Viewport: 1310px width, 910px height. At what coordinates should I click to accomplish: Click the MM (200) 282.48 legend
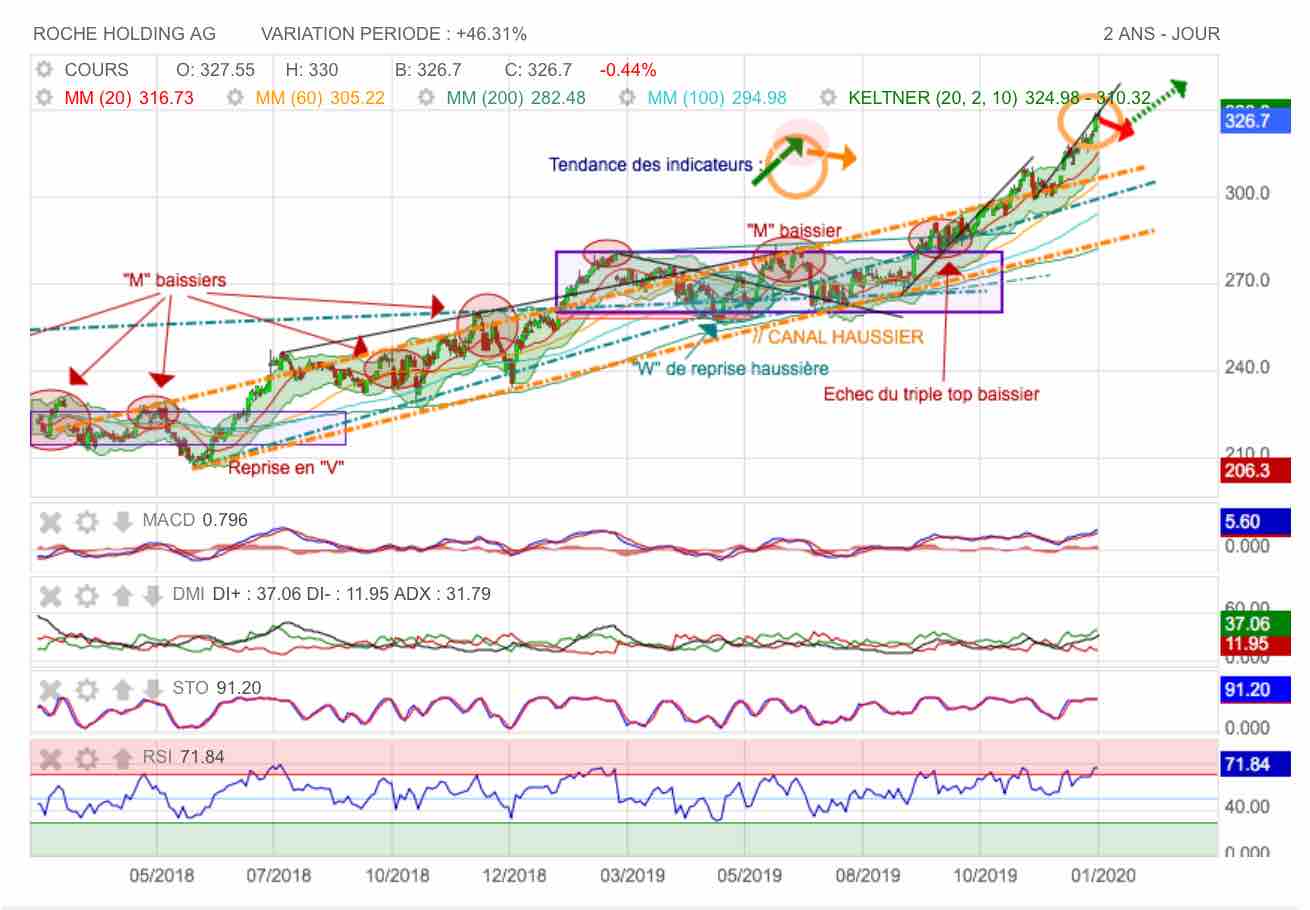516,98
